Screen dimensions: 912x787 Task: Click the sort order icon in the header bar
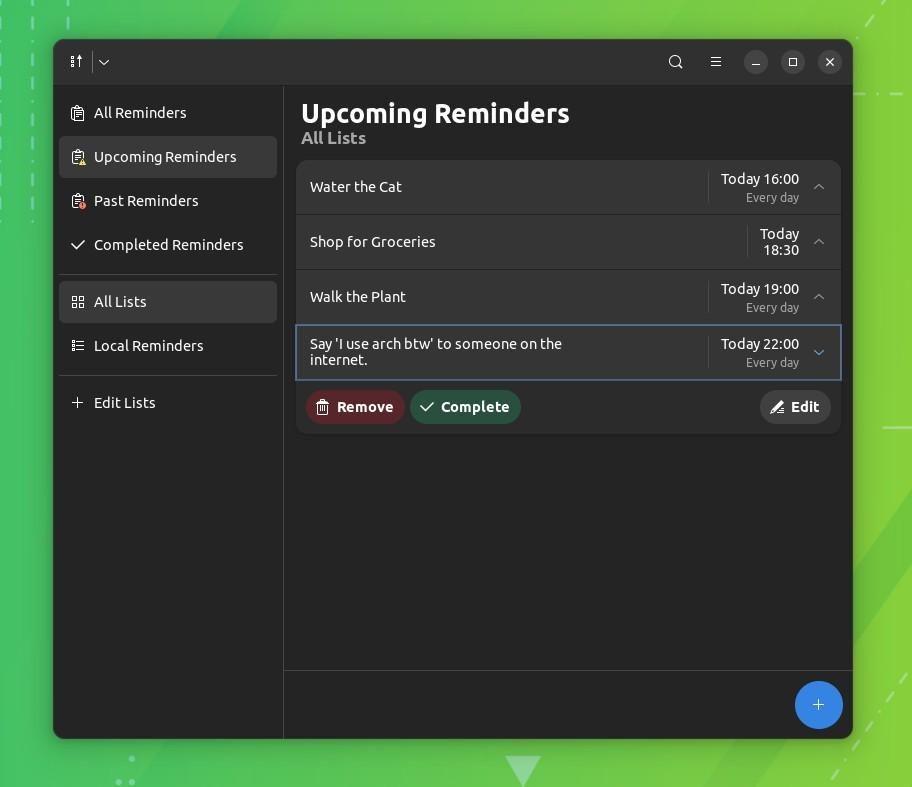75,61
